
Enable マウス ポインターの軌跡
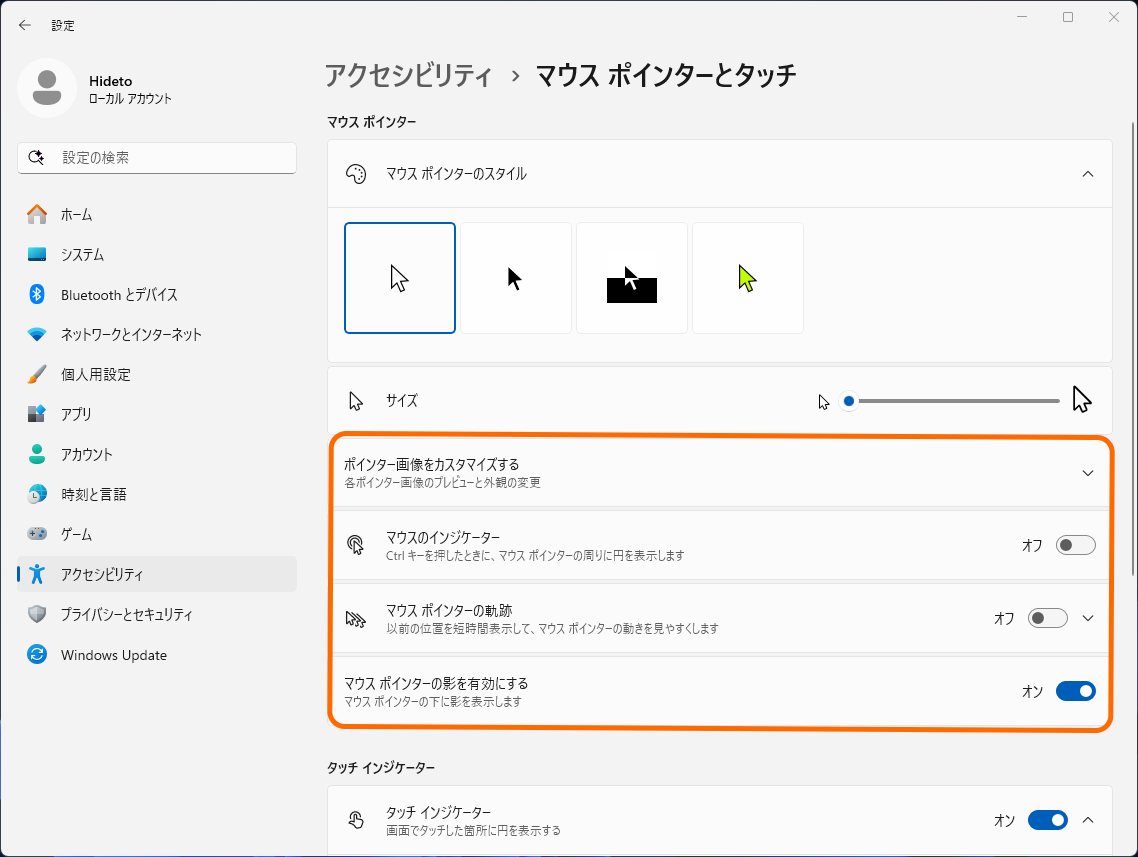pyautogui.click(x=1047, y=618)
